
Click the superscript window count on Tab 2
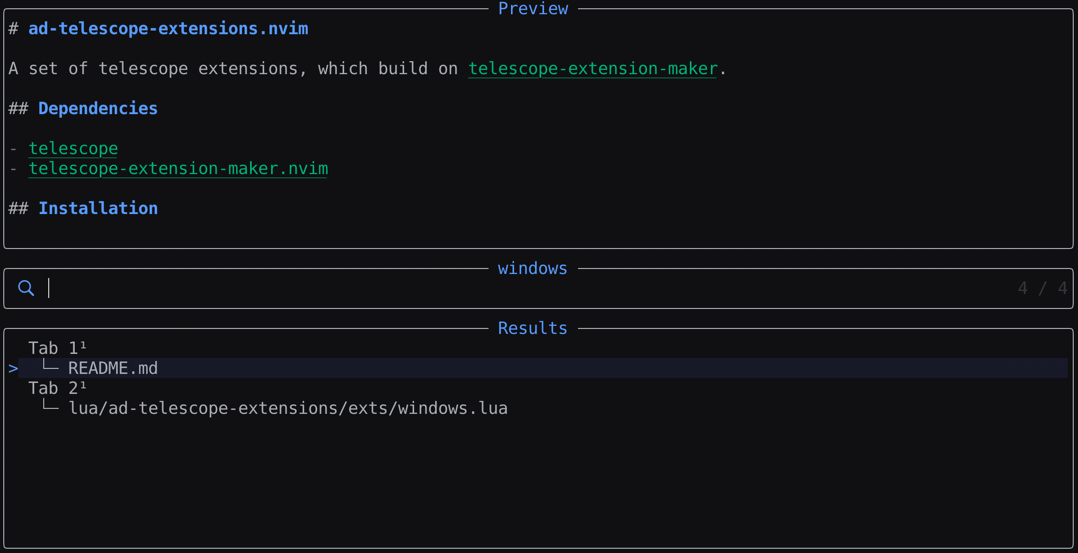[x=84, y=385]
